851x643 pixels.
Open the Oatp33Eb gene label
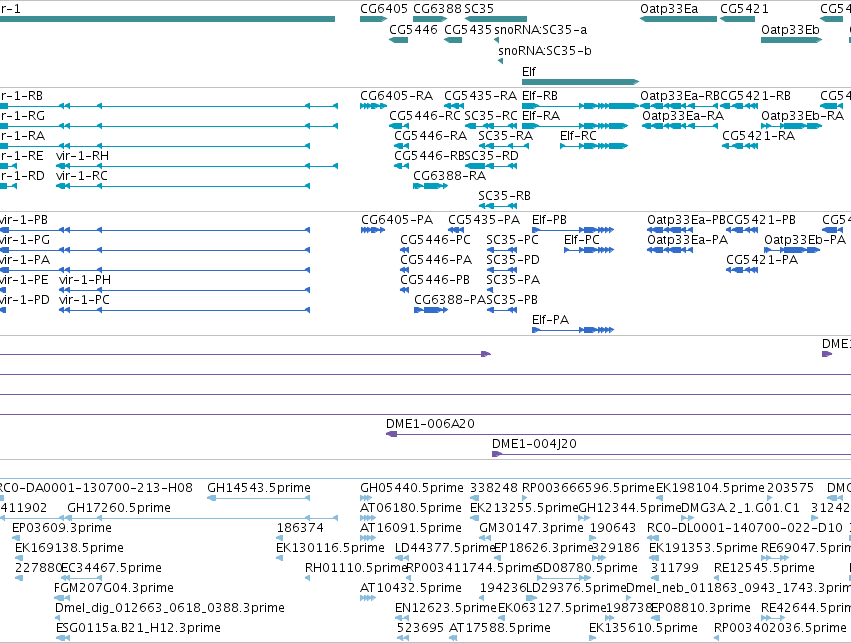[x=790, y=30]
